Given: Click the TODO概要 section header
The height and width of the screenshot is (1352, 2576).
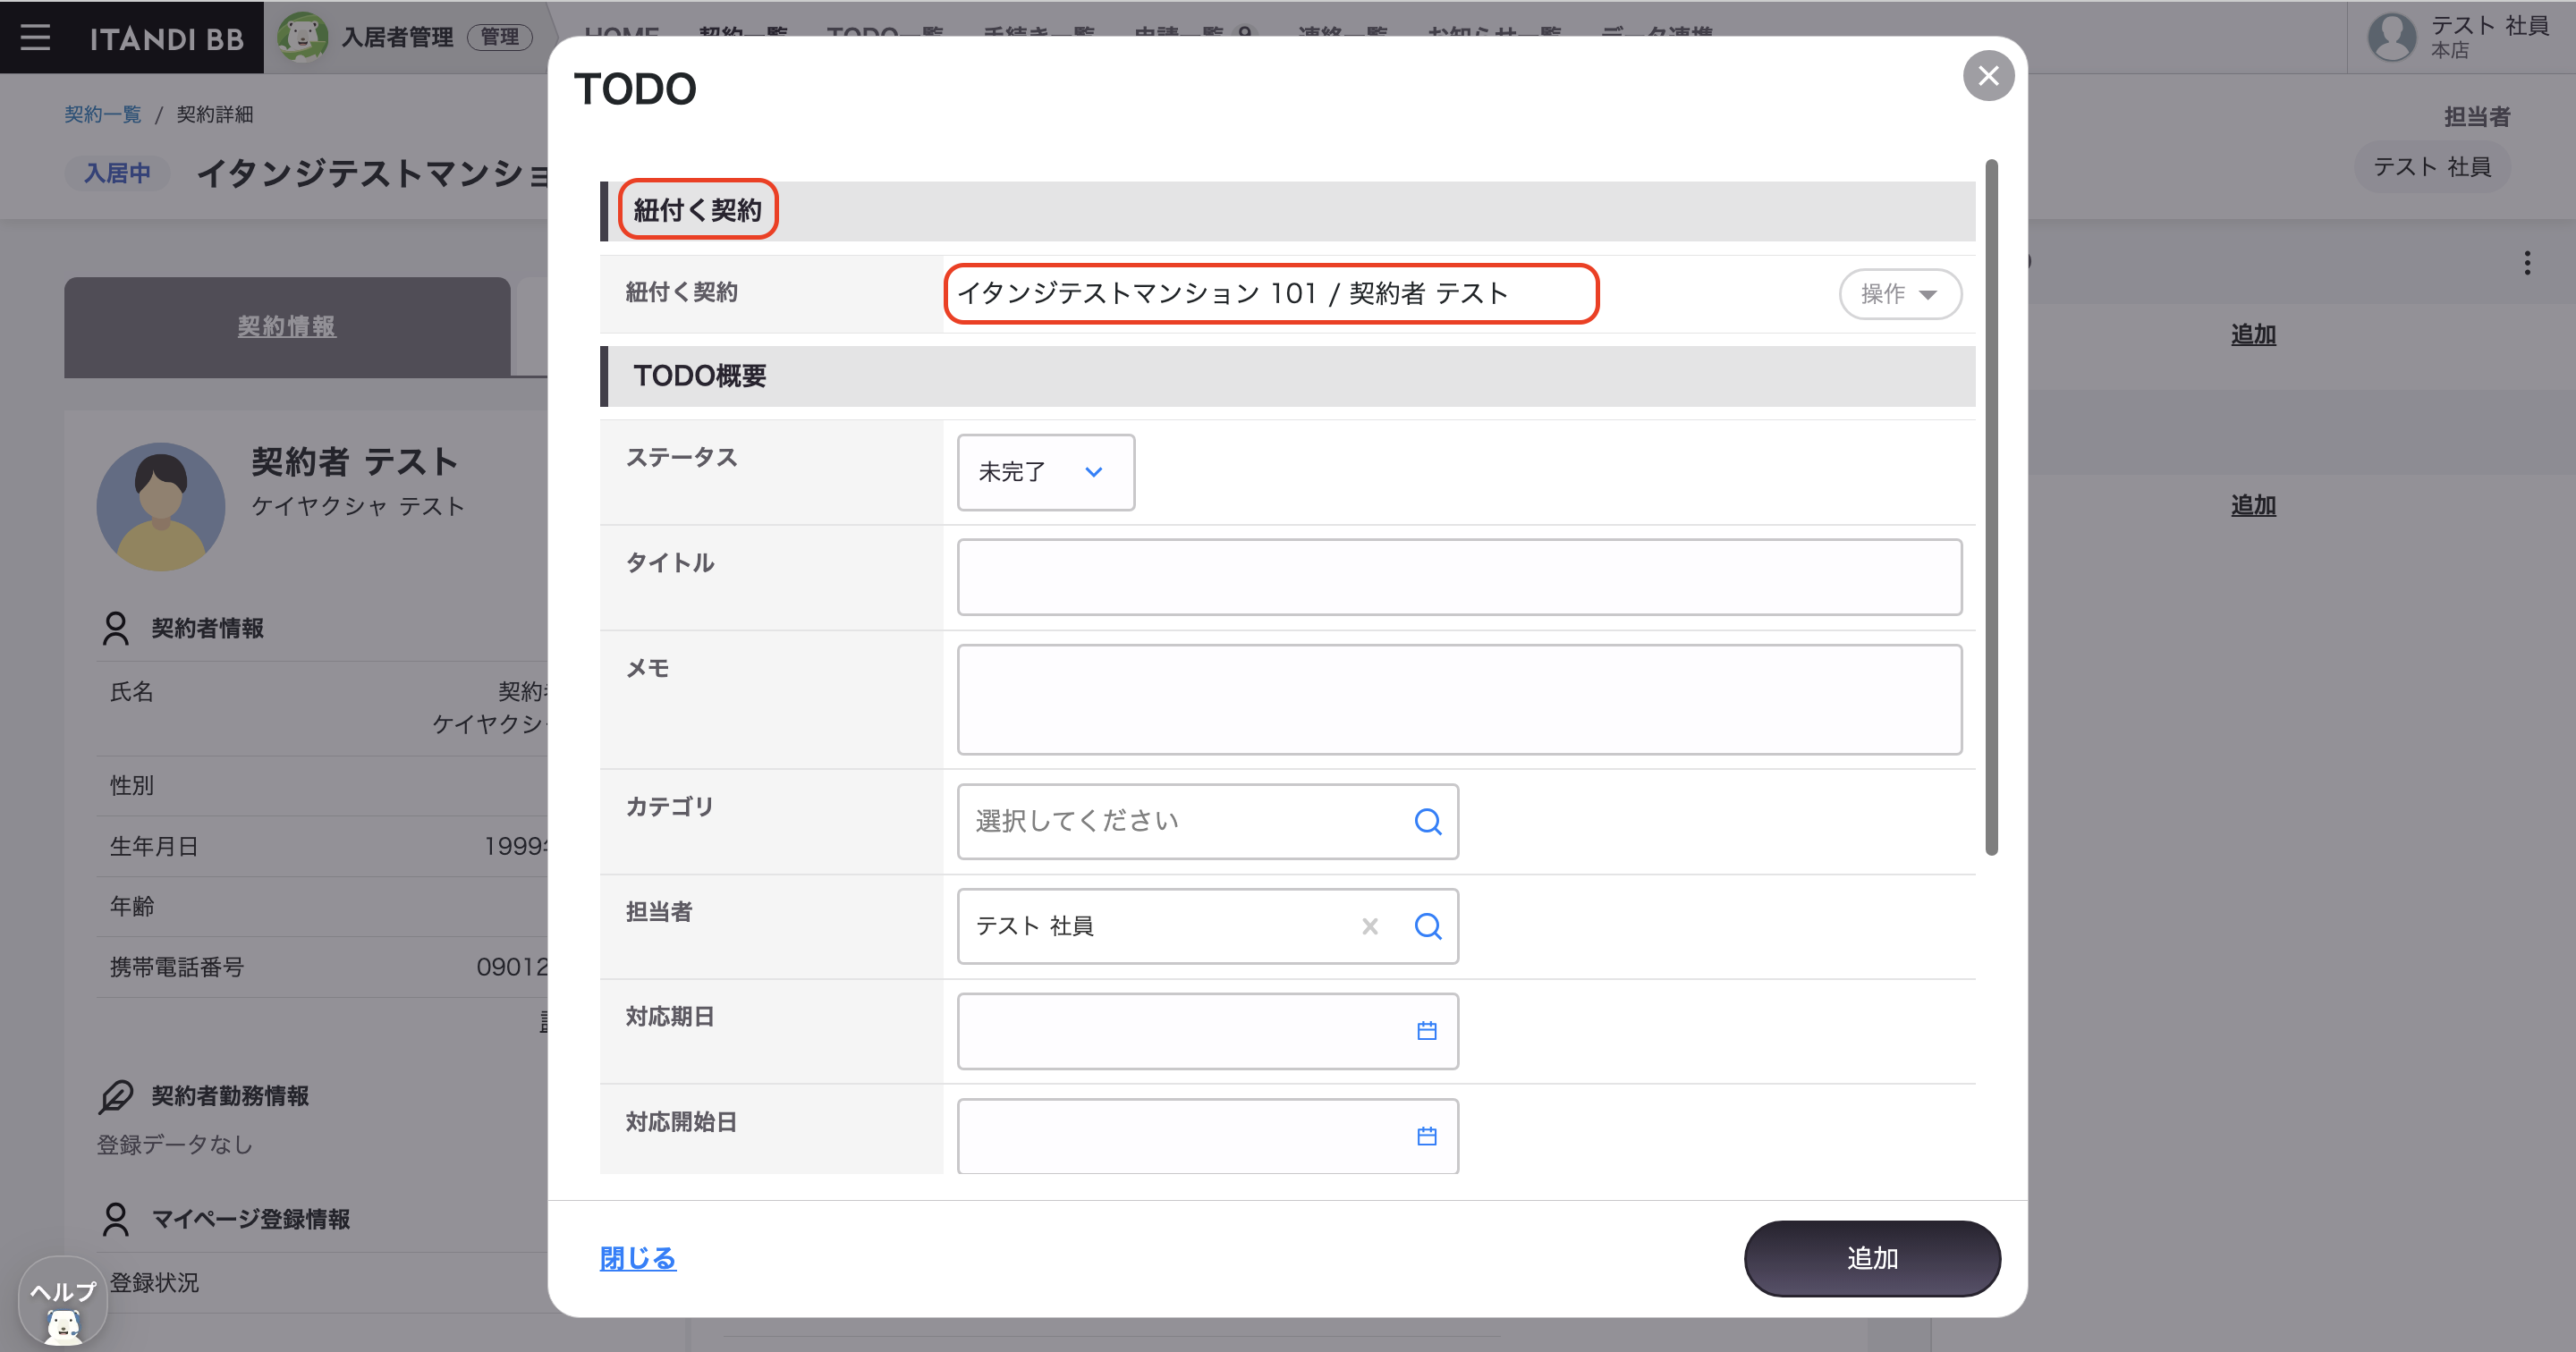Looking at the screenshot, I should 1288,377.
